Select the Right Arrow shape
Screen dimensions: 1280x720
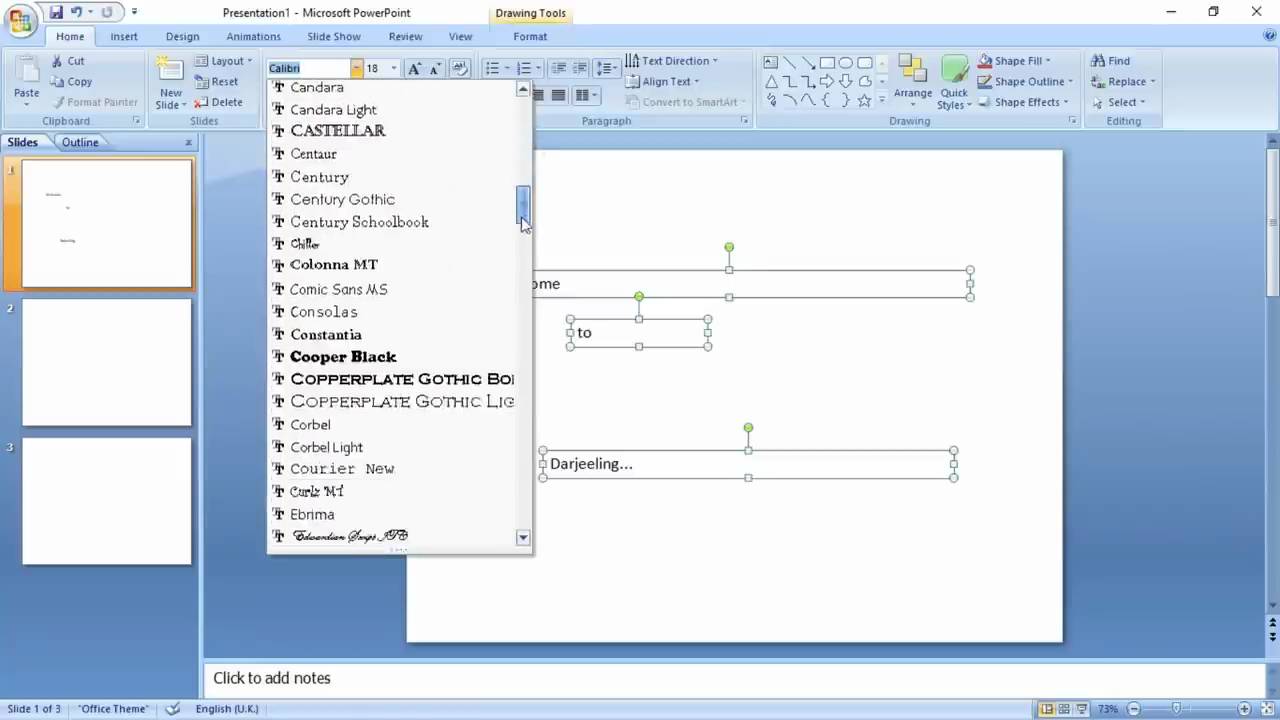click(827, 82)
